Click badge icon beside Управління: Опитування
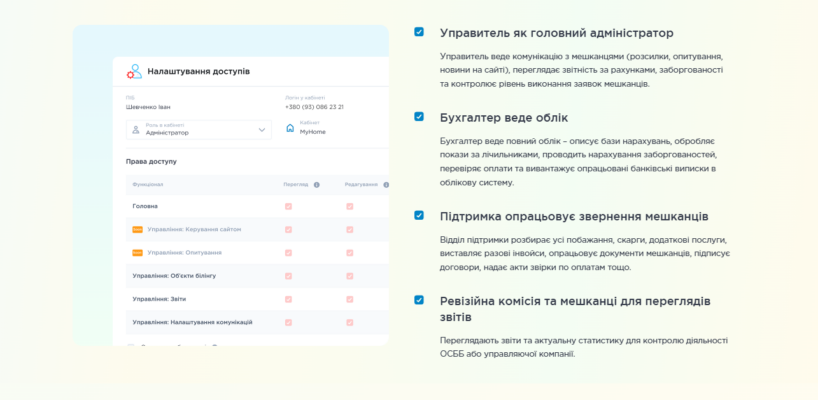This screenshot has width=818, height=400. pos(138,252)
